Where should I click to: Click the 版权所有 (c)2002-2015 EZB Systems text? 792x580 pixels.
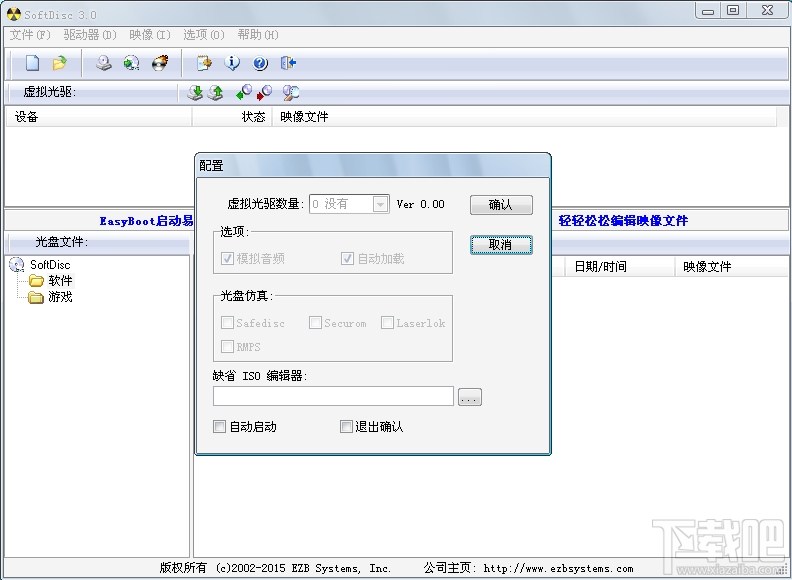point(276,568)
